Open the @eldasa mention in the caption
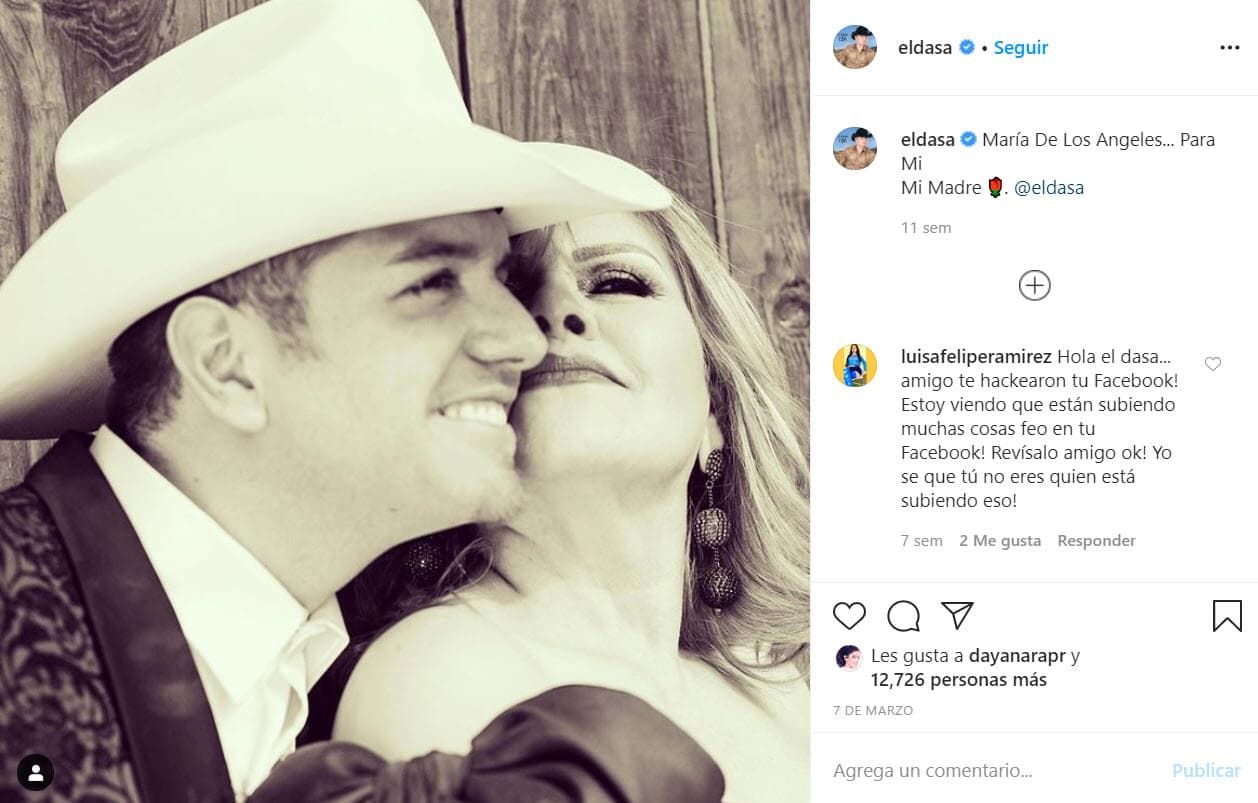The image size is (1258, 803). click(1049, 186)
